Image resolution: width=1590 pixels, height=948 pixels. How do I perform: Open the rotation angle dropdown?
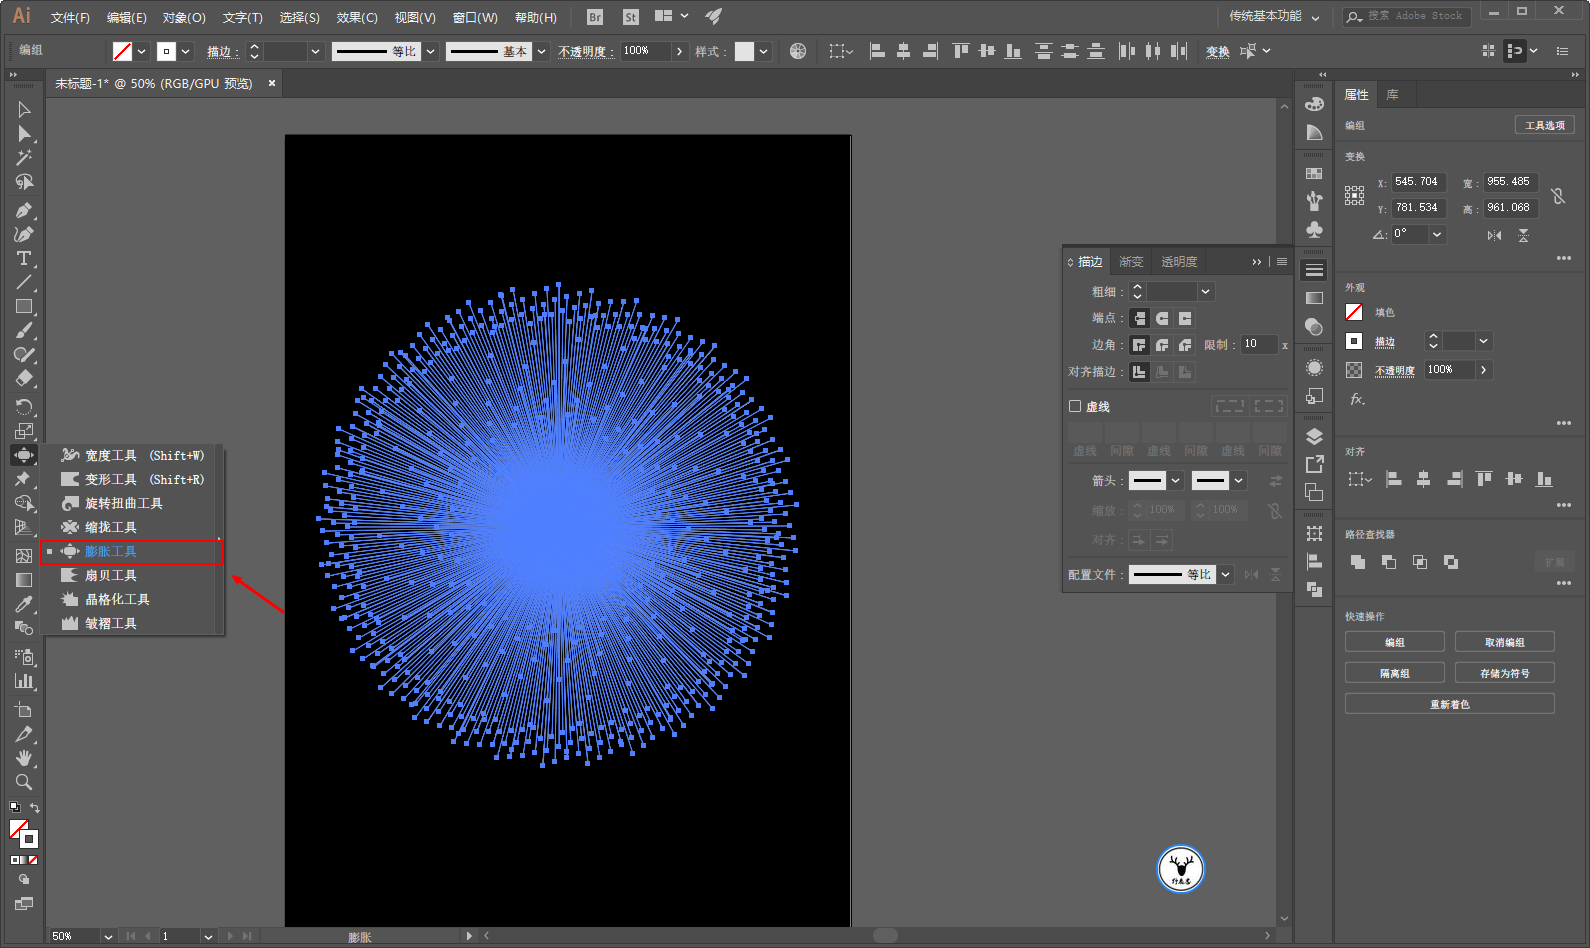[x=1437, y=234]
